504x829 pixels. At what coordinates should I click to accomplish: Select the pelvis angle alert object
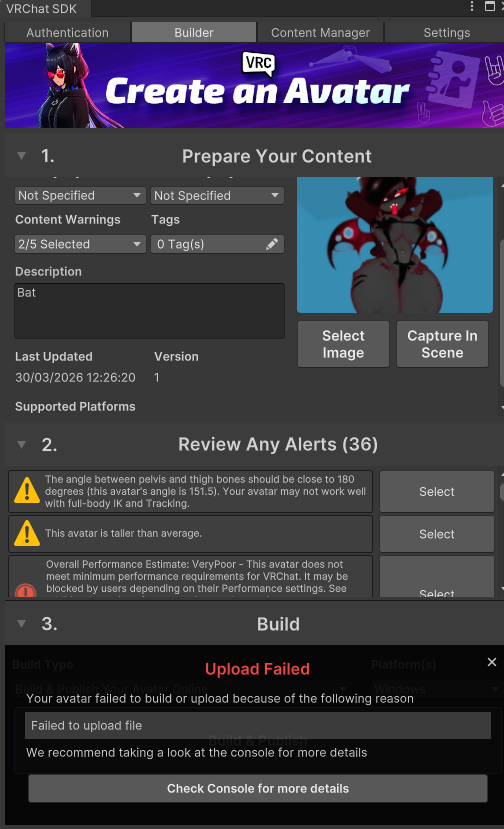(437, 492)
